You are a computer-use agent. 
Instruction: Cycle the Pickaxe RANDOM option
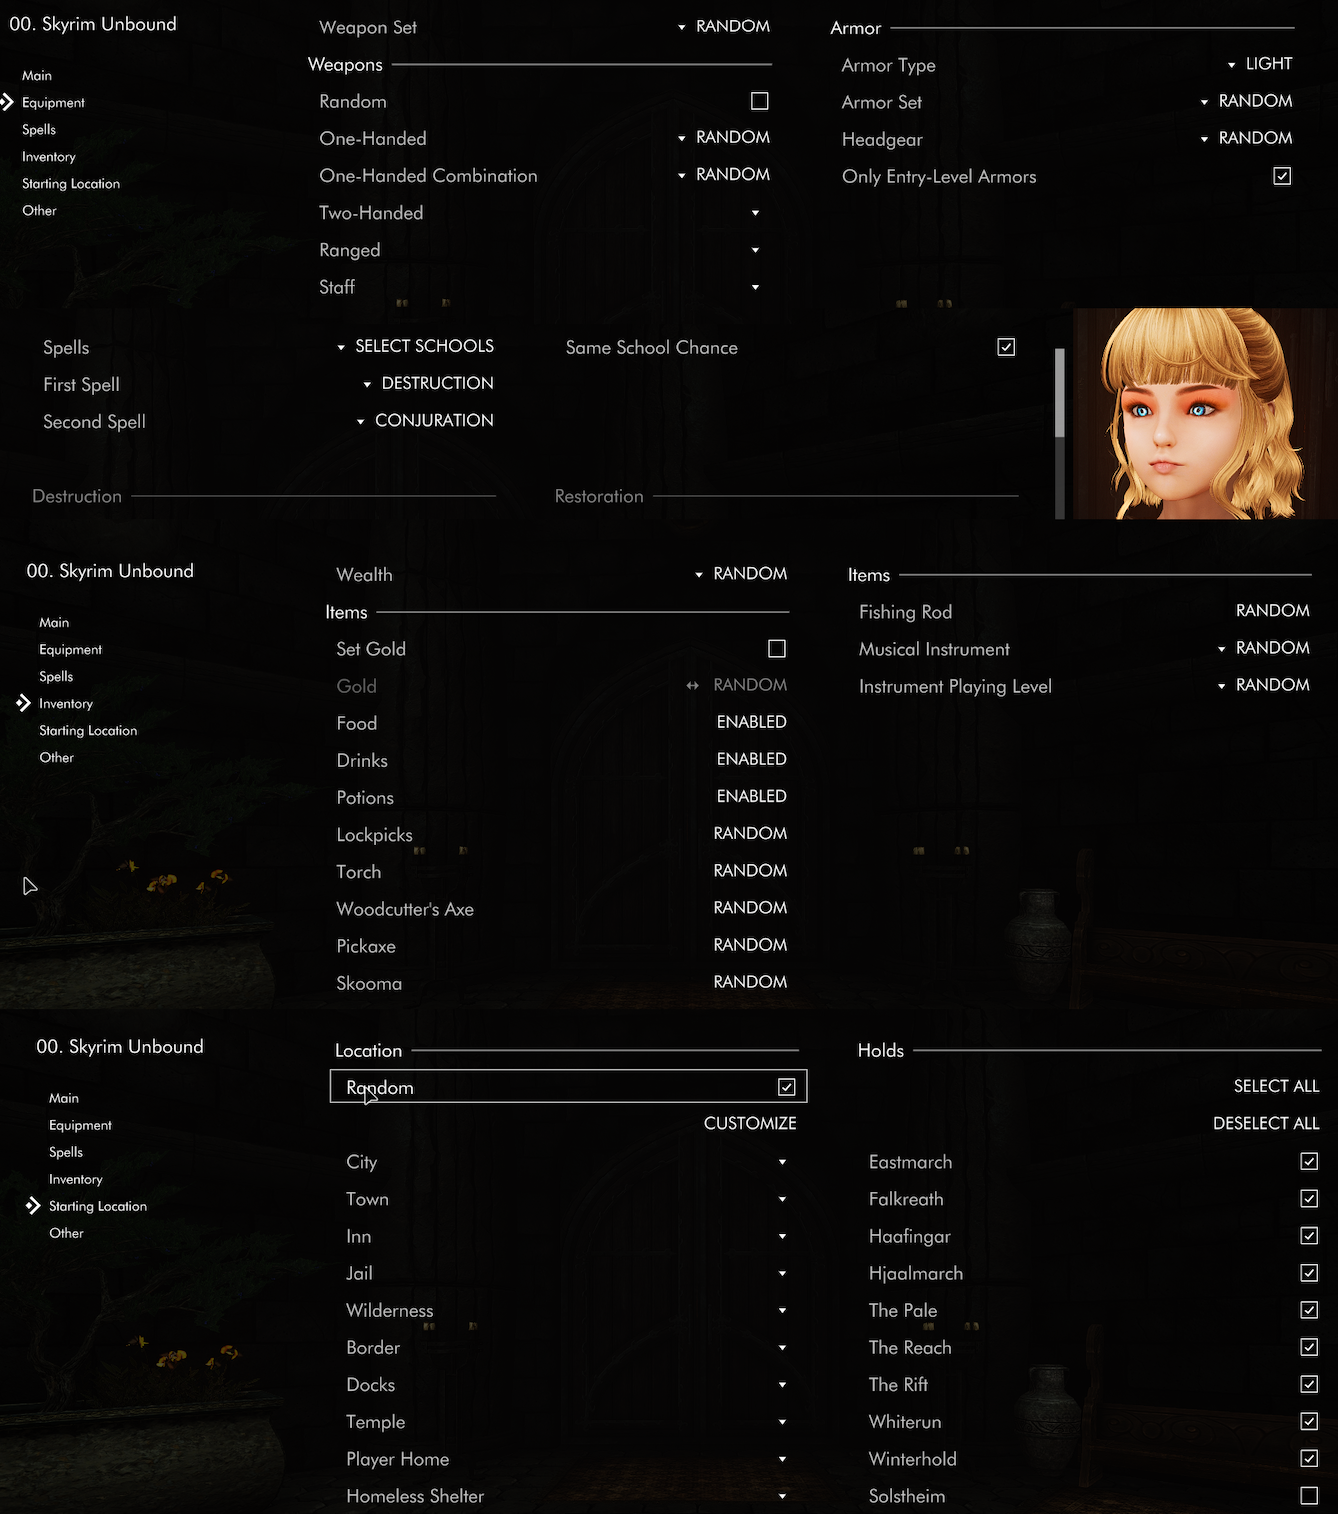tap(750, 944)
